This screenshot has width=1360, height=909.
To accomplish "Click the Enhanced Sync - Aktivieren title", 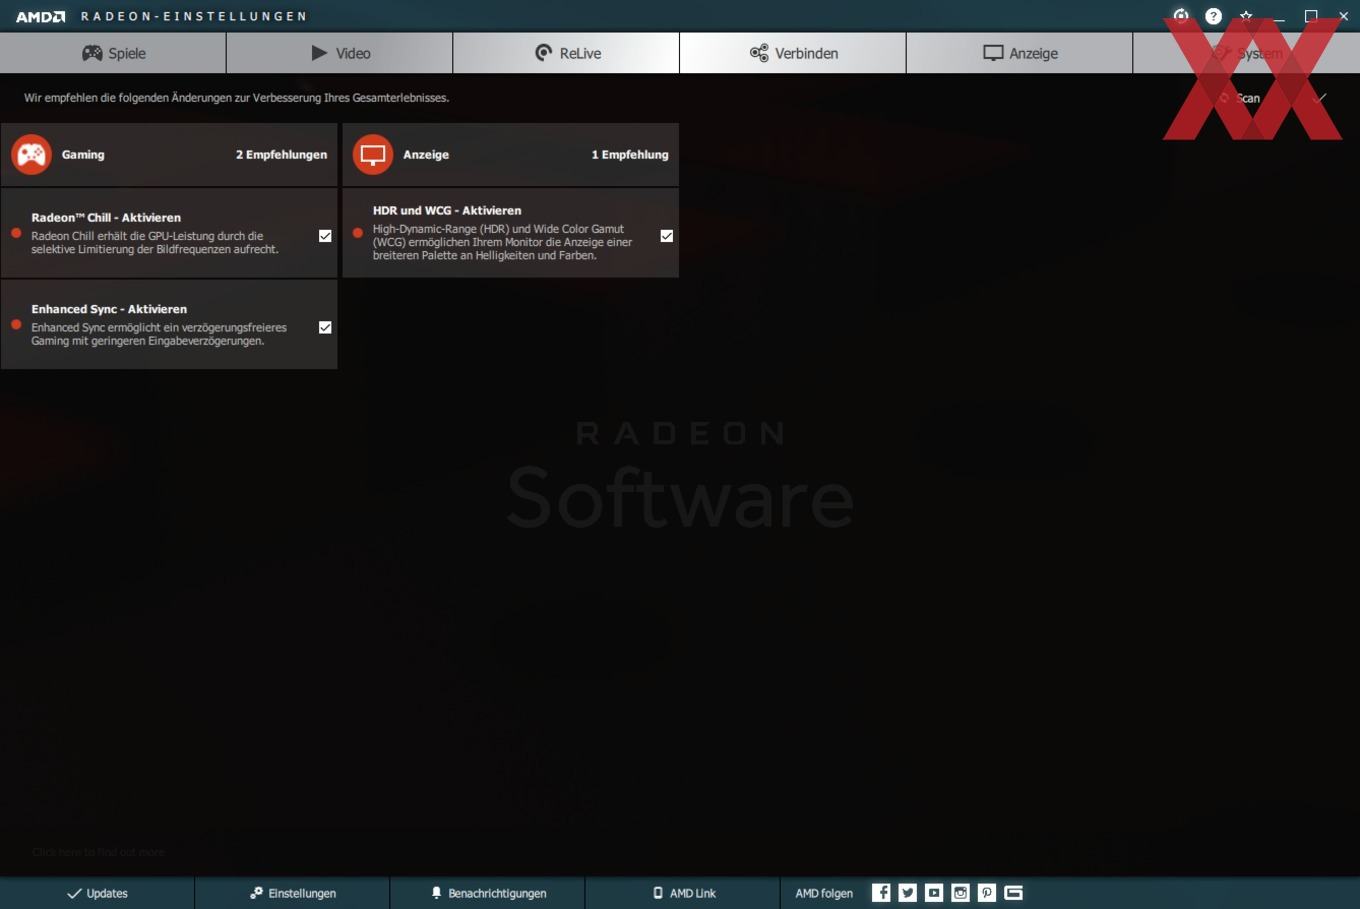I will 109,309.
